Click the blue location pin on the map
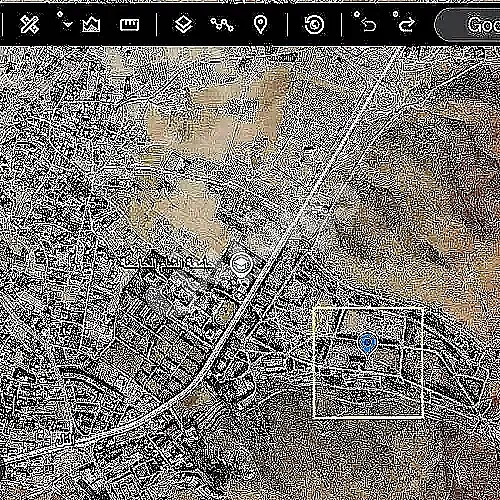 [368, 344]
